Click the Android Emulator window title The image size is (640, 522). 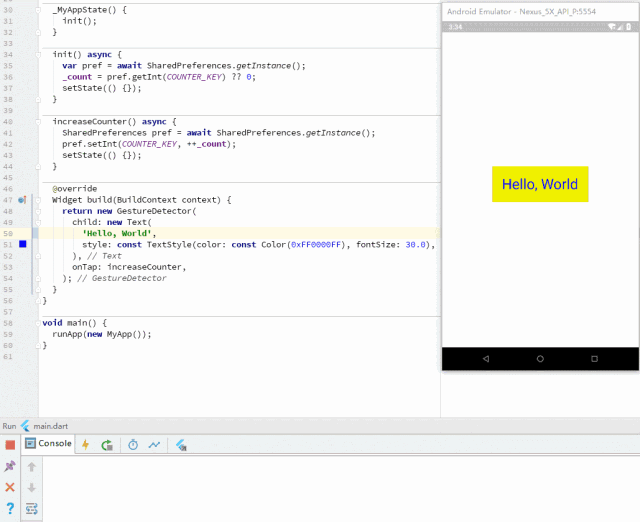click(x=521, y=11)
